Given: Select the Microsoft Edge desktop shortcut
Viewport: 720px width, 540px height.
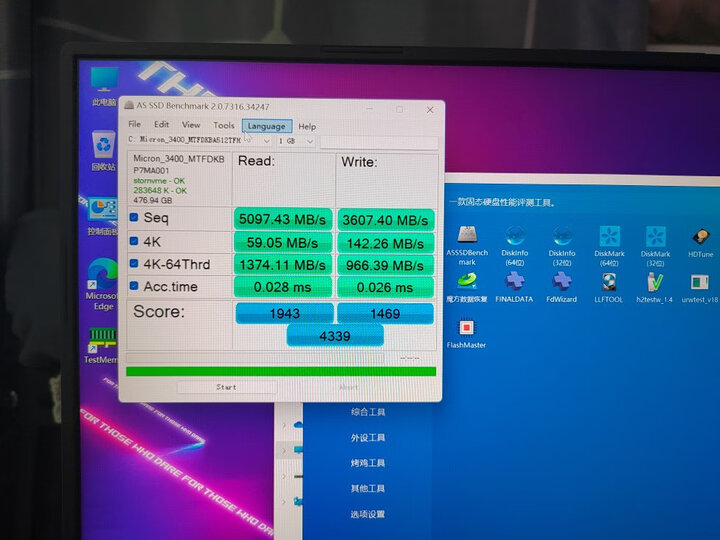Looking at the screenshot, I should 102,284.
